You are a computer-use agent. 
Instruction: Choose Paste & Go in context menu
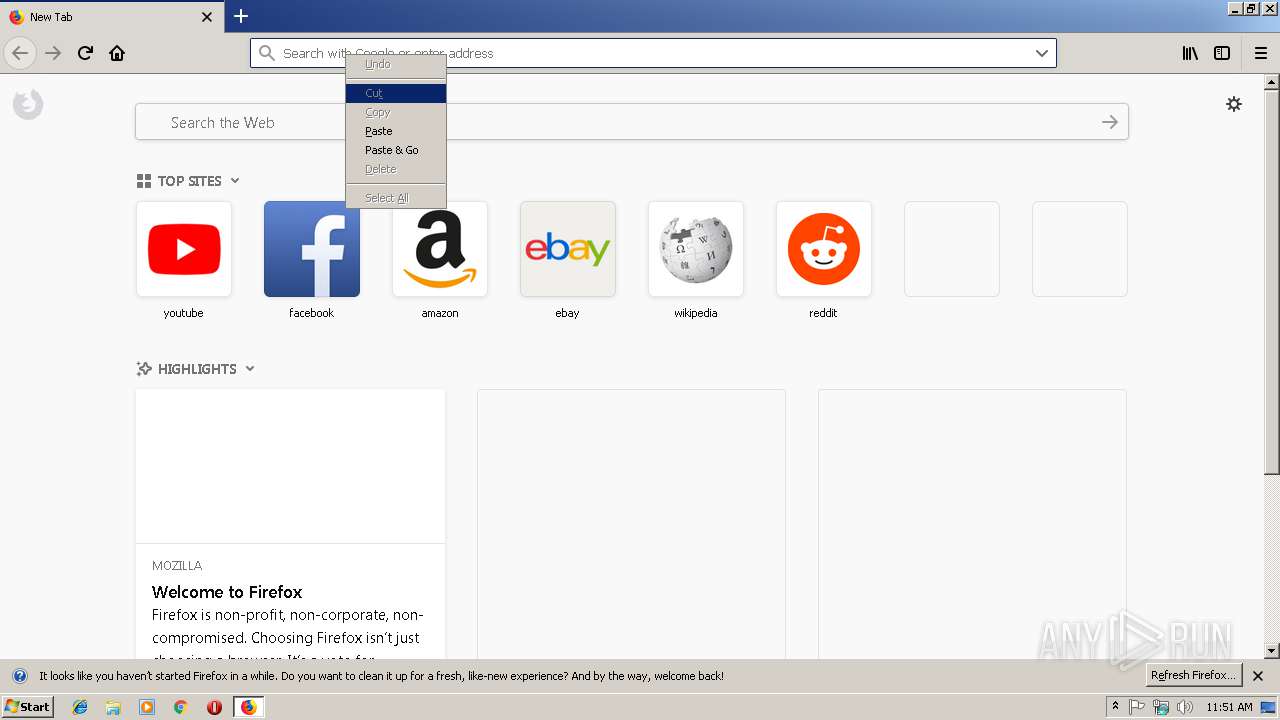click(x=396, y=150)
